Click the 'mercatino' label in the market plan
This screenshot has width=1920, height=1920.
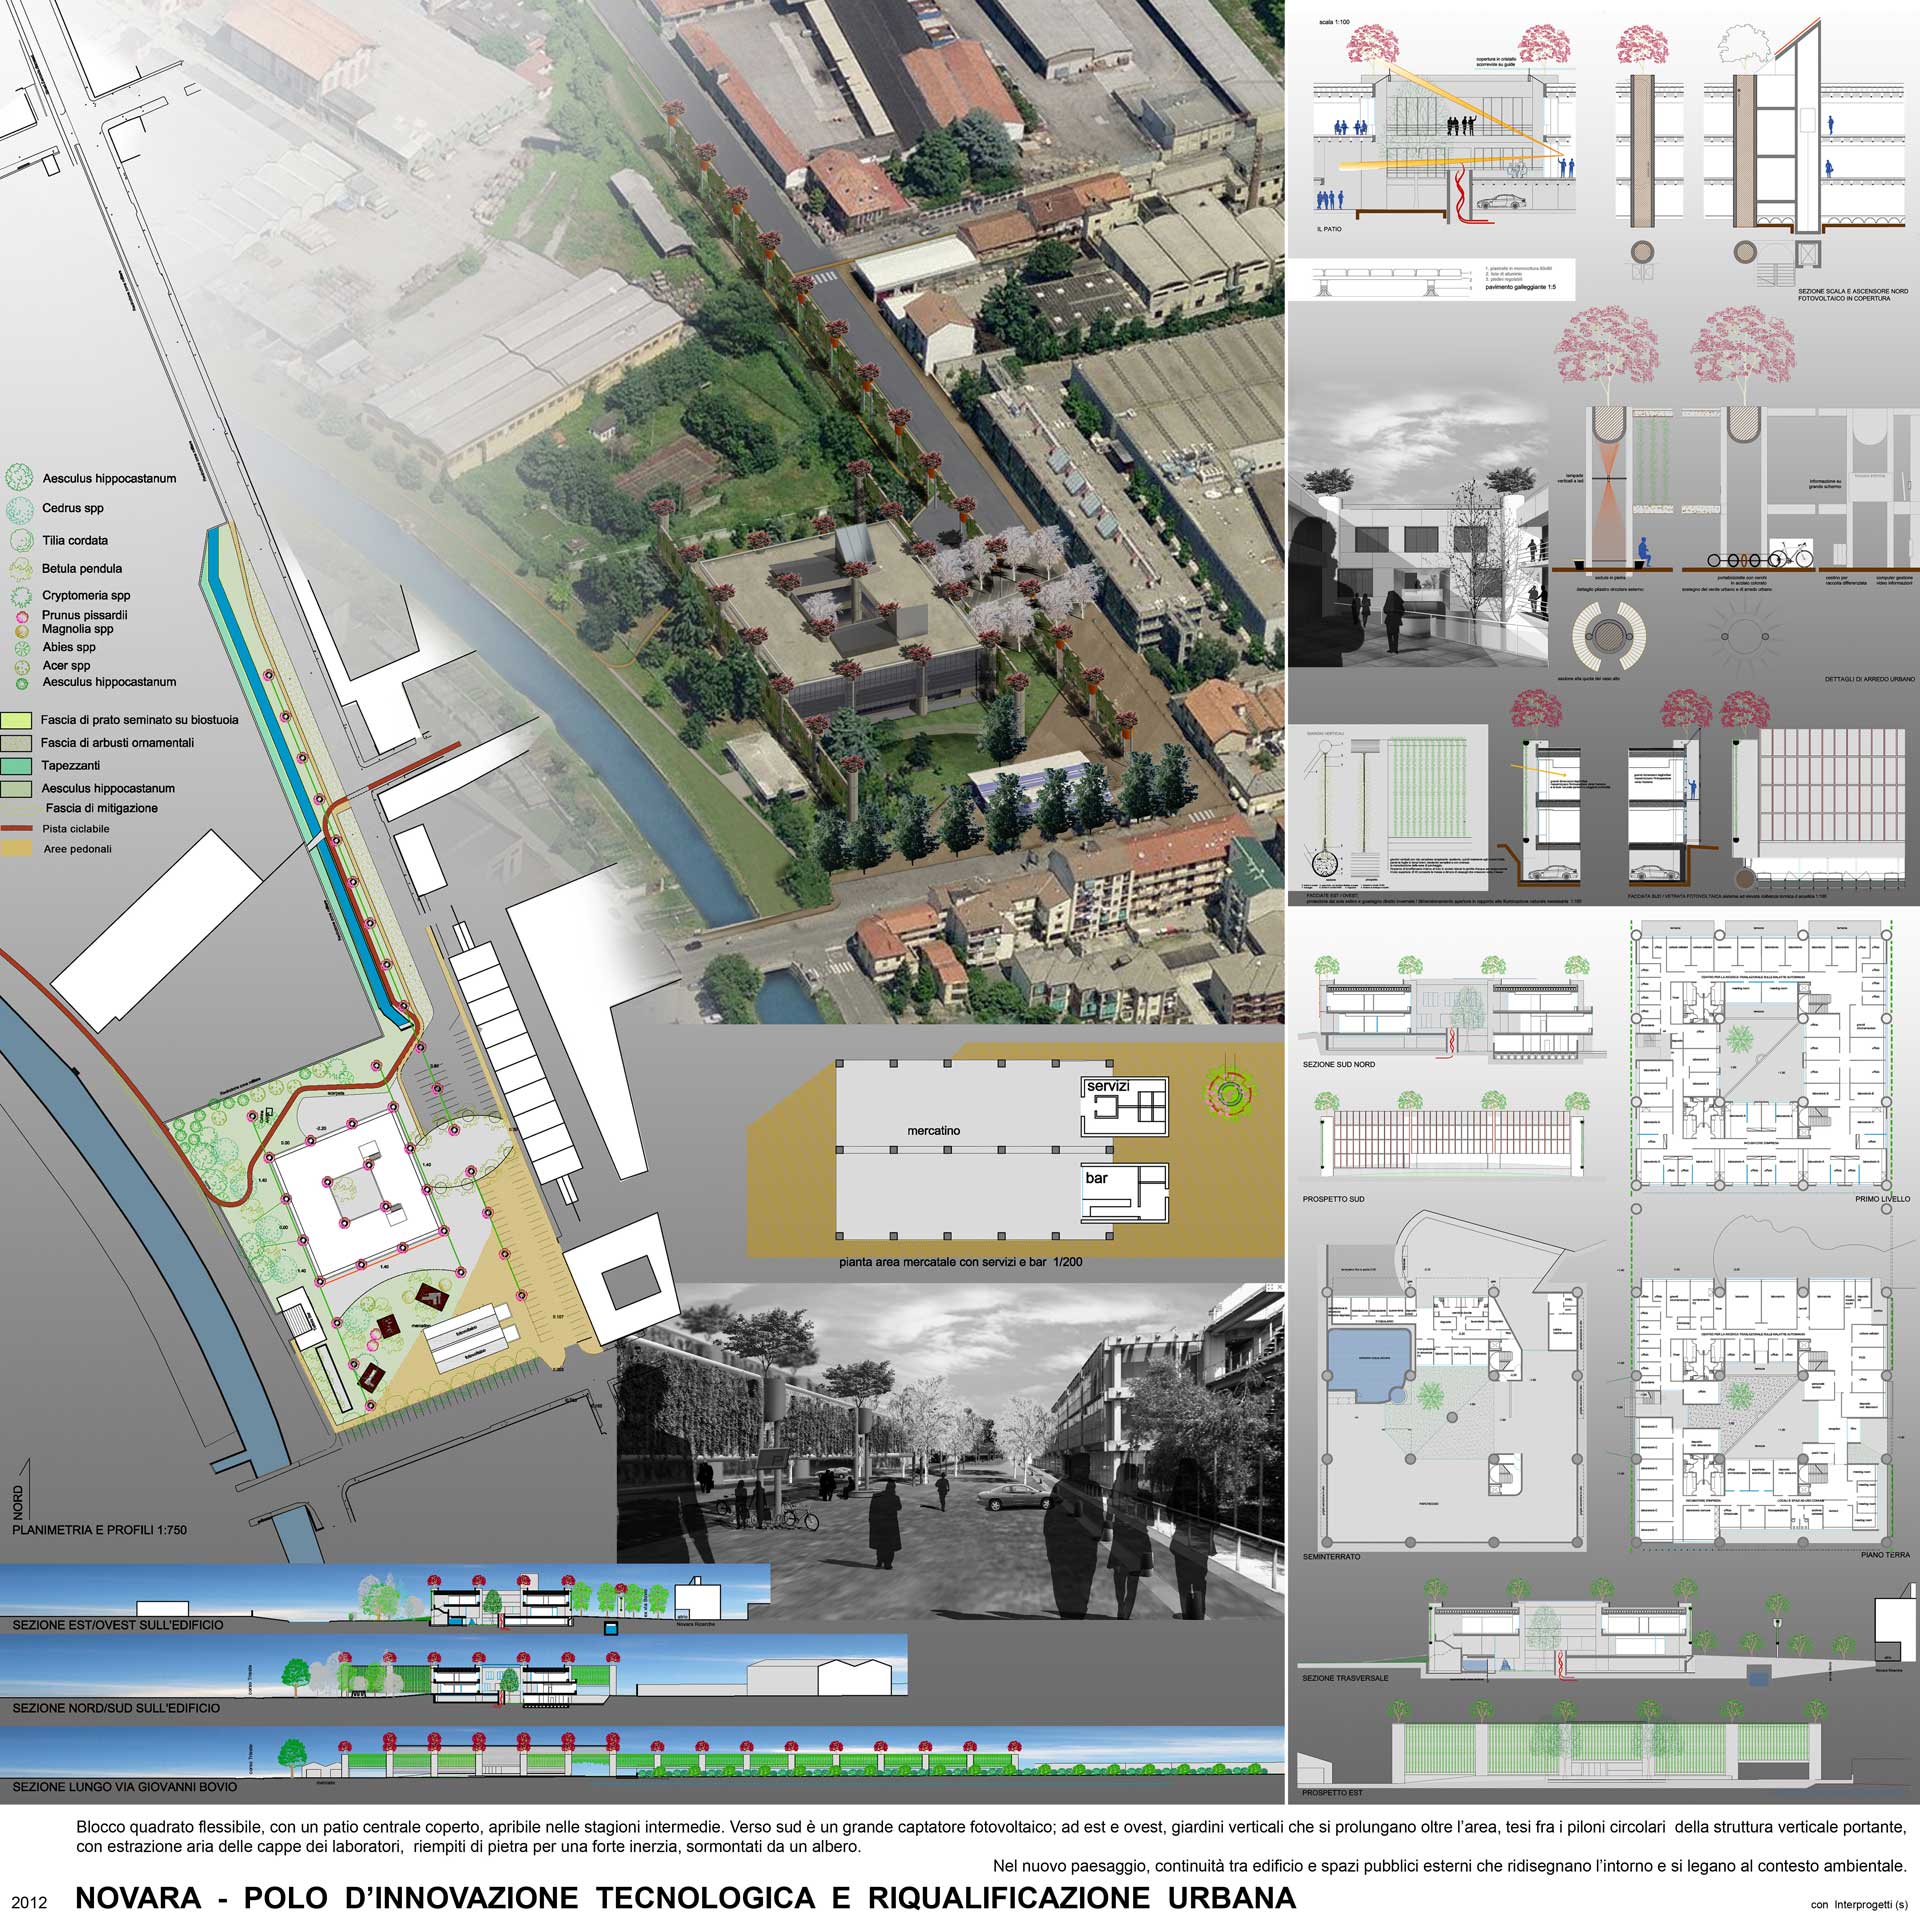coord(934,1130)
